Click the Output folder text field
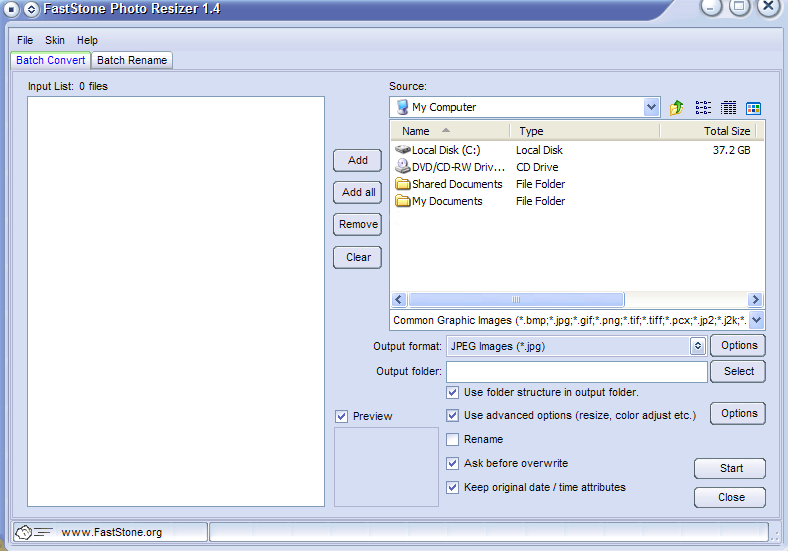This screenshot has height=551, width=788. click(x=577, y=372)
